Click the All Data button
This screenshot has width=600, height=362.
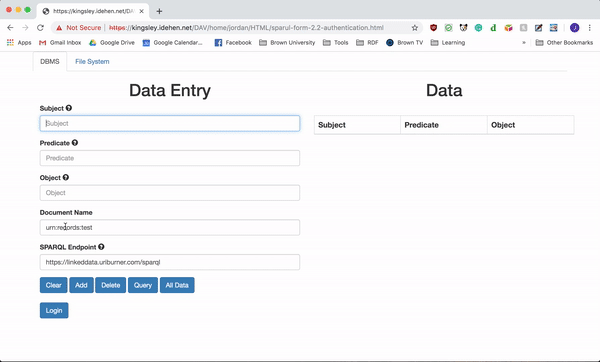point(177,285)
